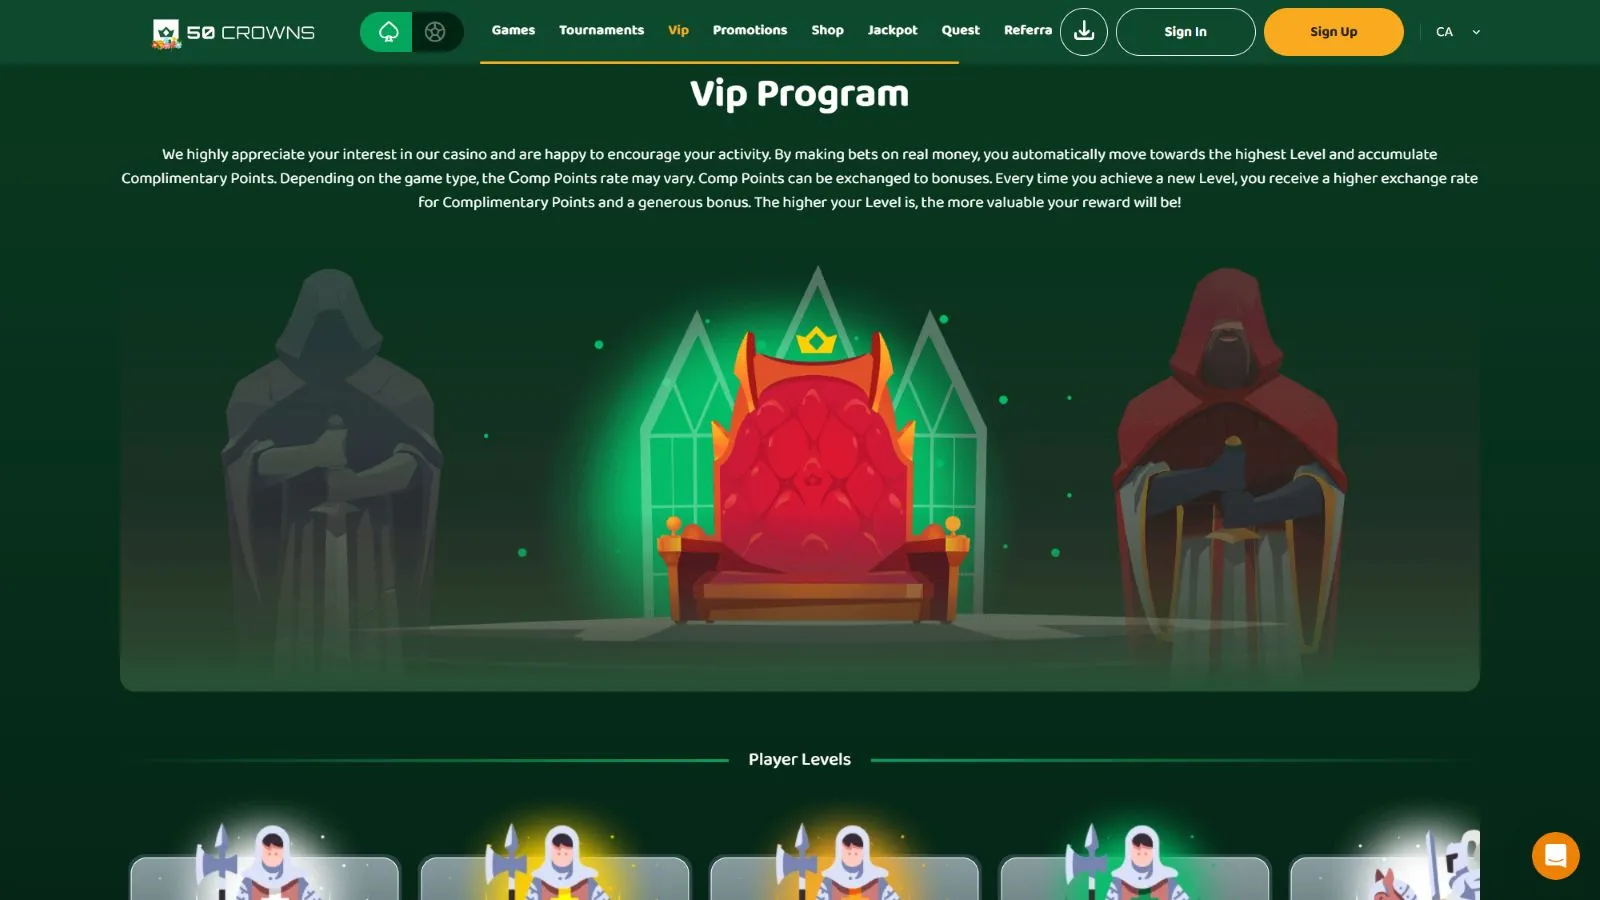Open the live chat bubble icon

(1556, 856)
